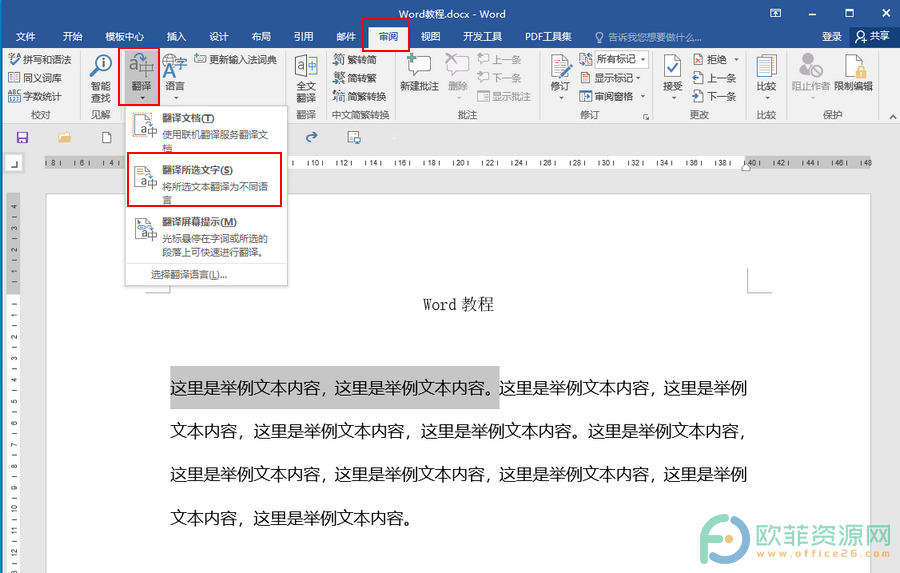Click the 共享 share button
The image size is (900, 573).
[x=872, y=36]
